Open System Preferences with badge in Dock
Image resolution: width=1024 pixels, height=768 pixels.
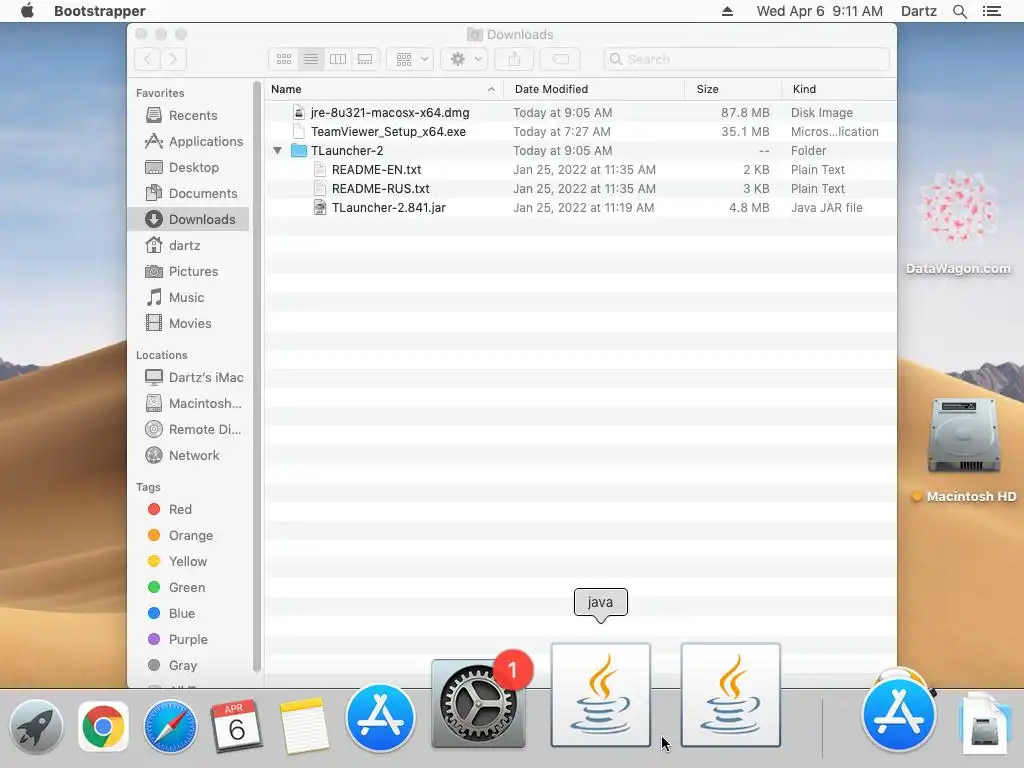pos(478,704)
